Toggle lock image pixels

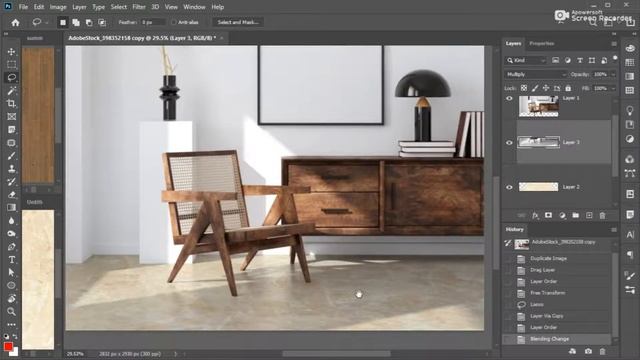(x=535, y=88)
